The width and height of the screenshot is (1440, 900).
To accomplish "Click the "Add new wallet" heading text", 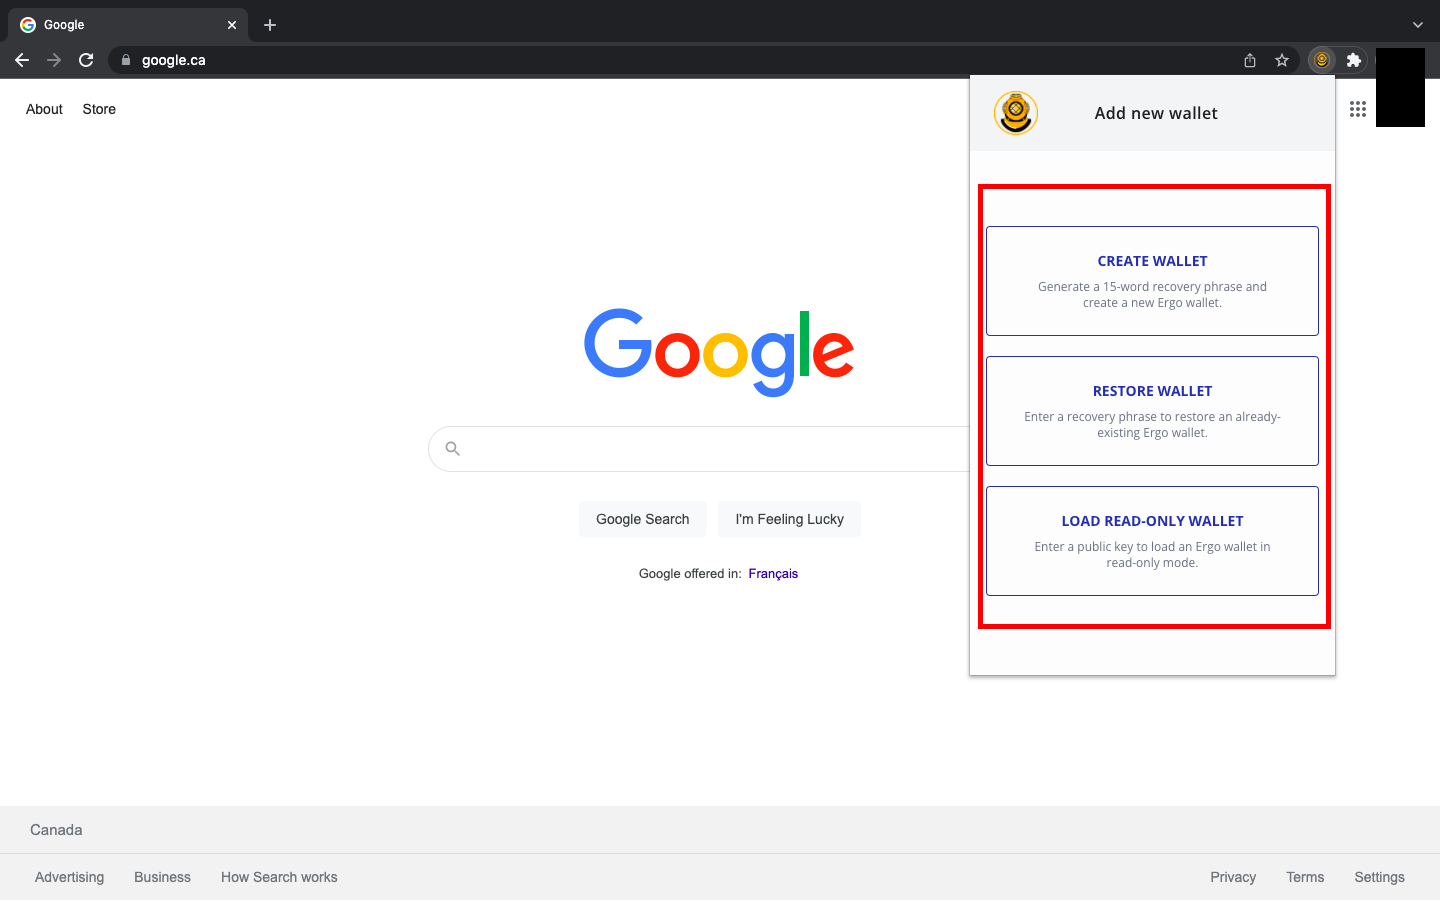I will [1156, 113].
